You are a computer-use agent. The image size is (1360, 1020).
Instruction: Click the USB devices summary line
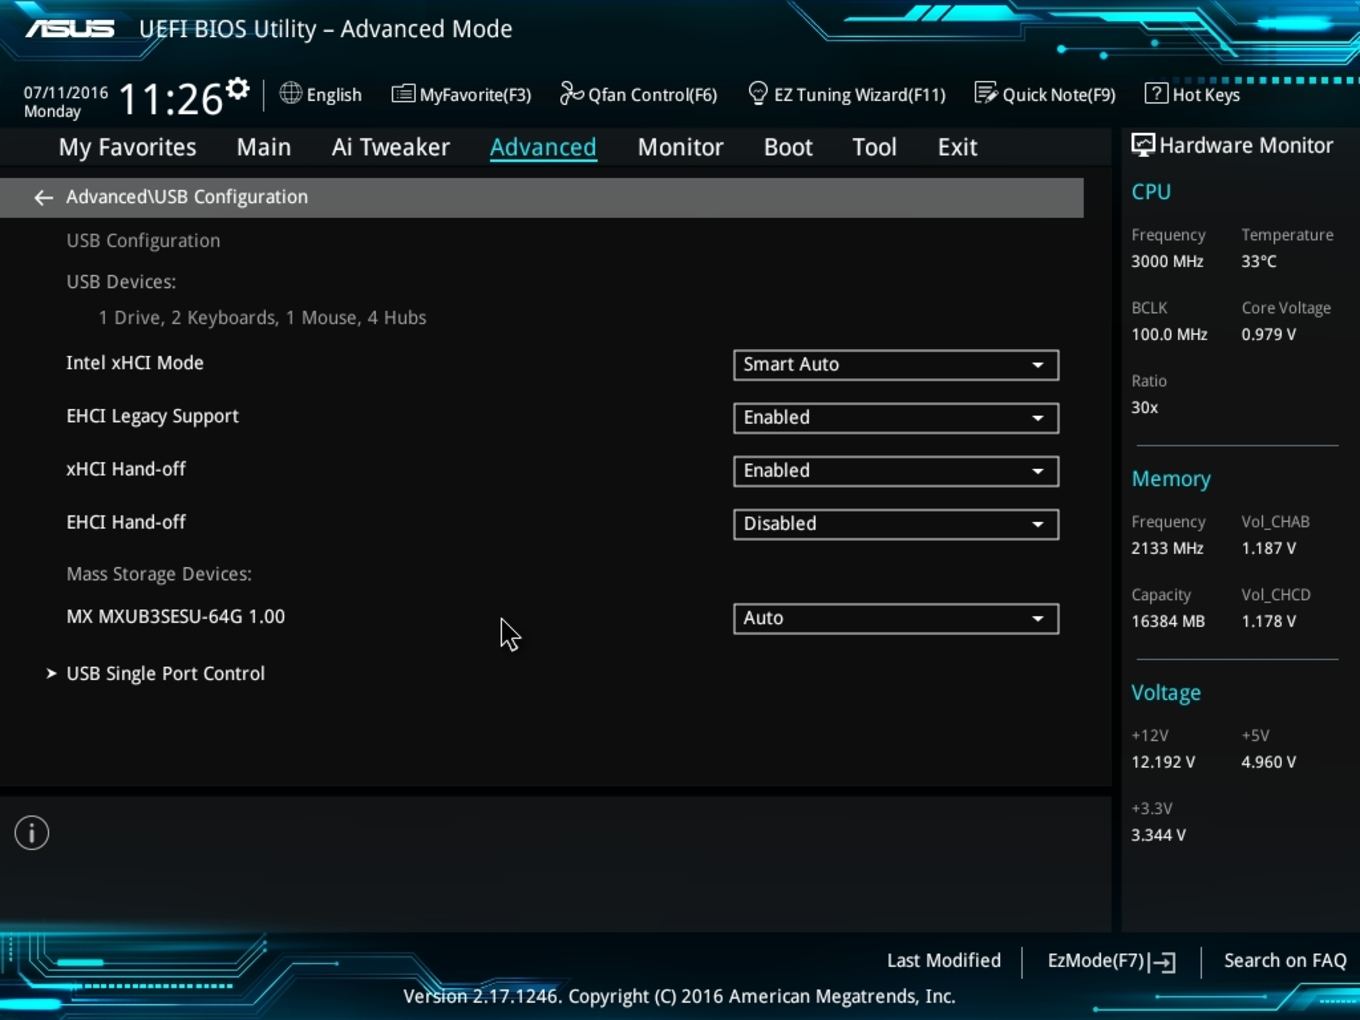(262, 318)
